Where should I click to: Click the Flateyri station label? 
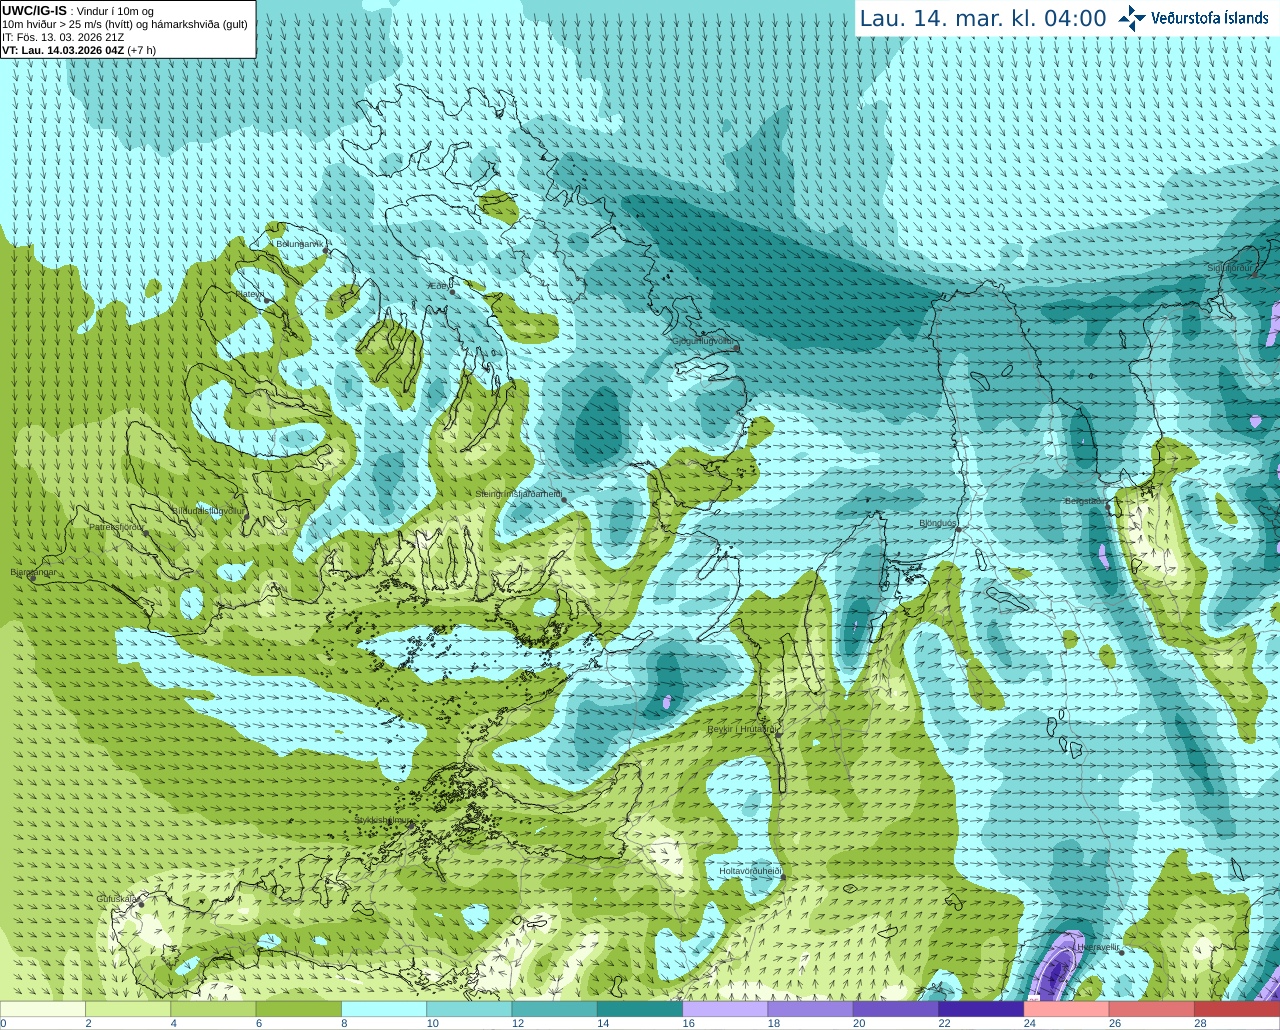click(x=249, y=294)
